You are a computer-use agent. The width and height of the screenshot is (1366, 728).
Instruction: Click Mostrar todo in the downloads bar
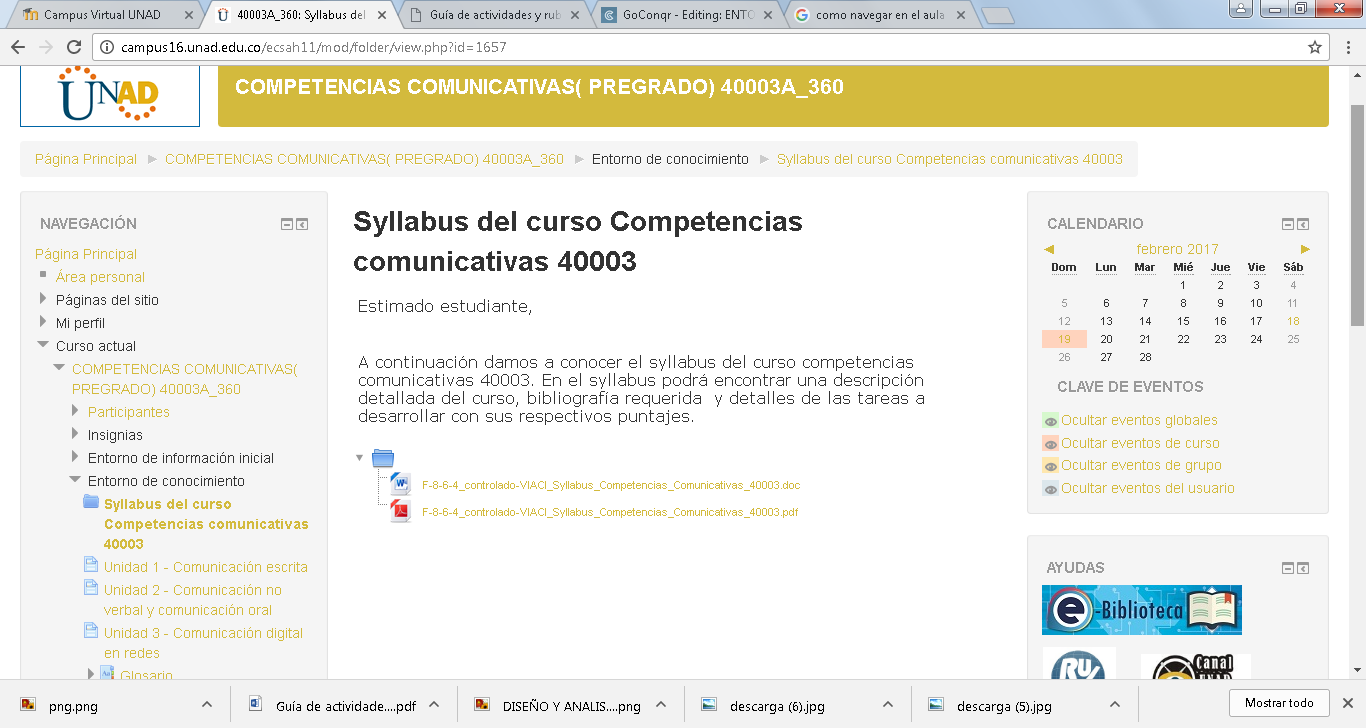point(1279,703)
